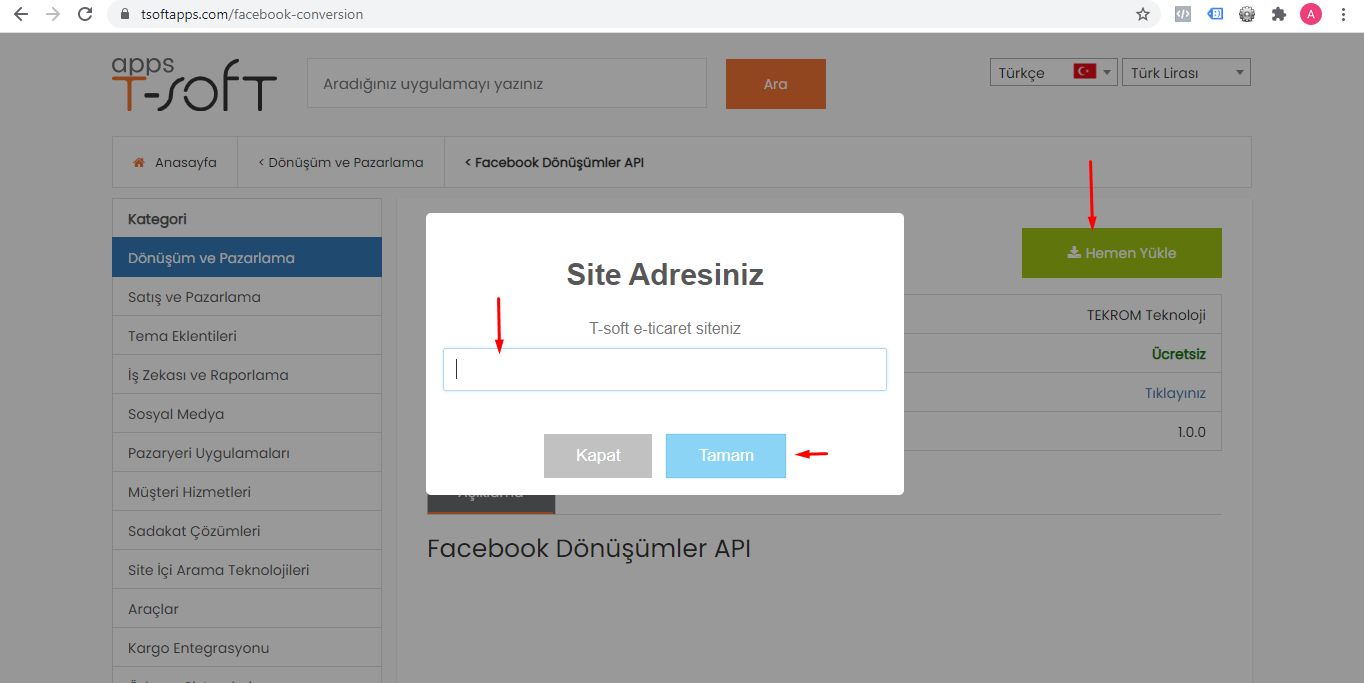Screen dimensions: 1364x683
Task: Click T-soft e-ticaret siteniz label
Action: [x=665, y=328]
